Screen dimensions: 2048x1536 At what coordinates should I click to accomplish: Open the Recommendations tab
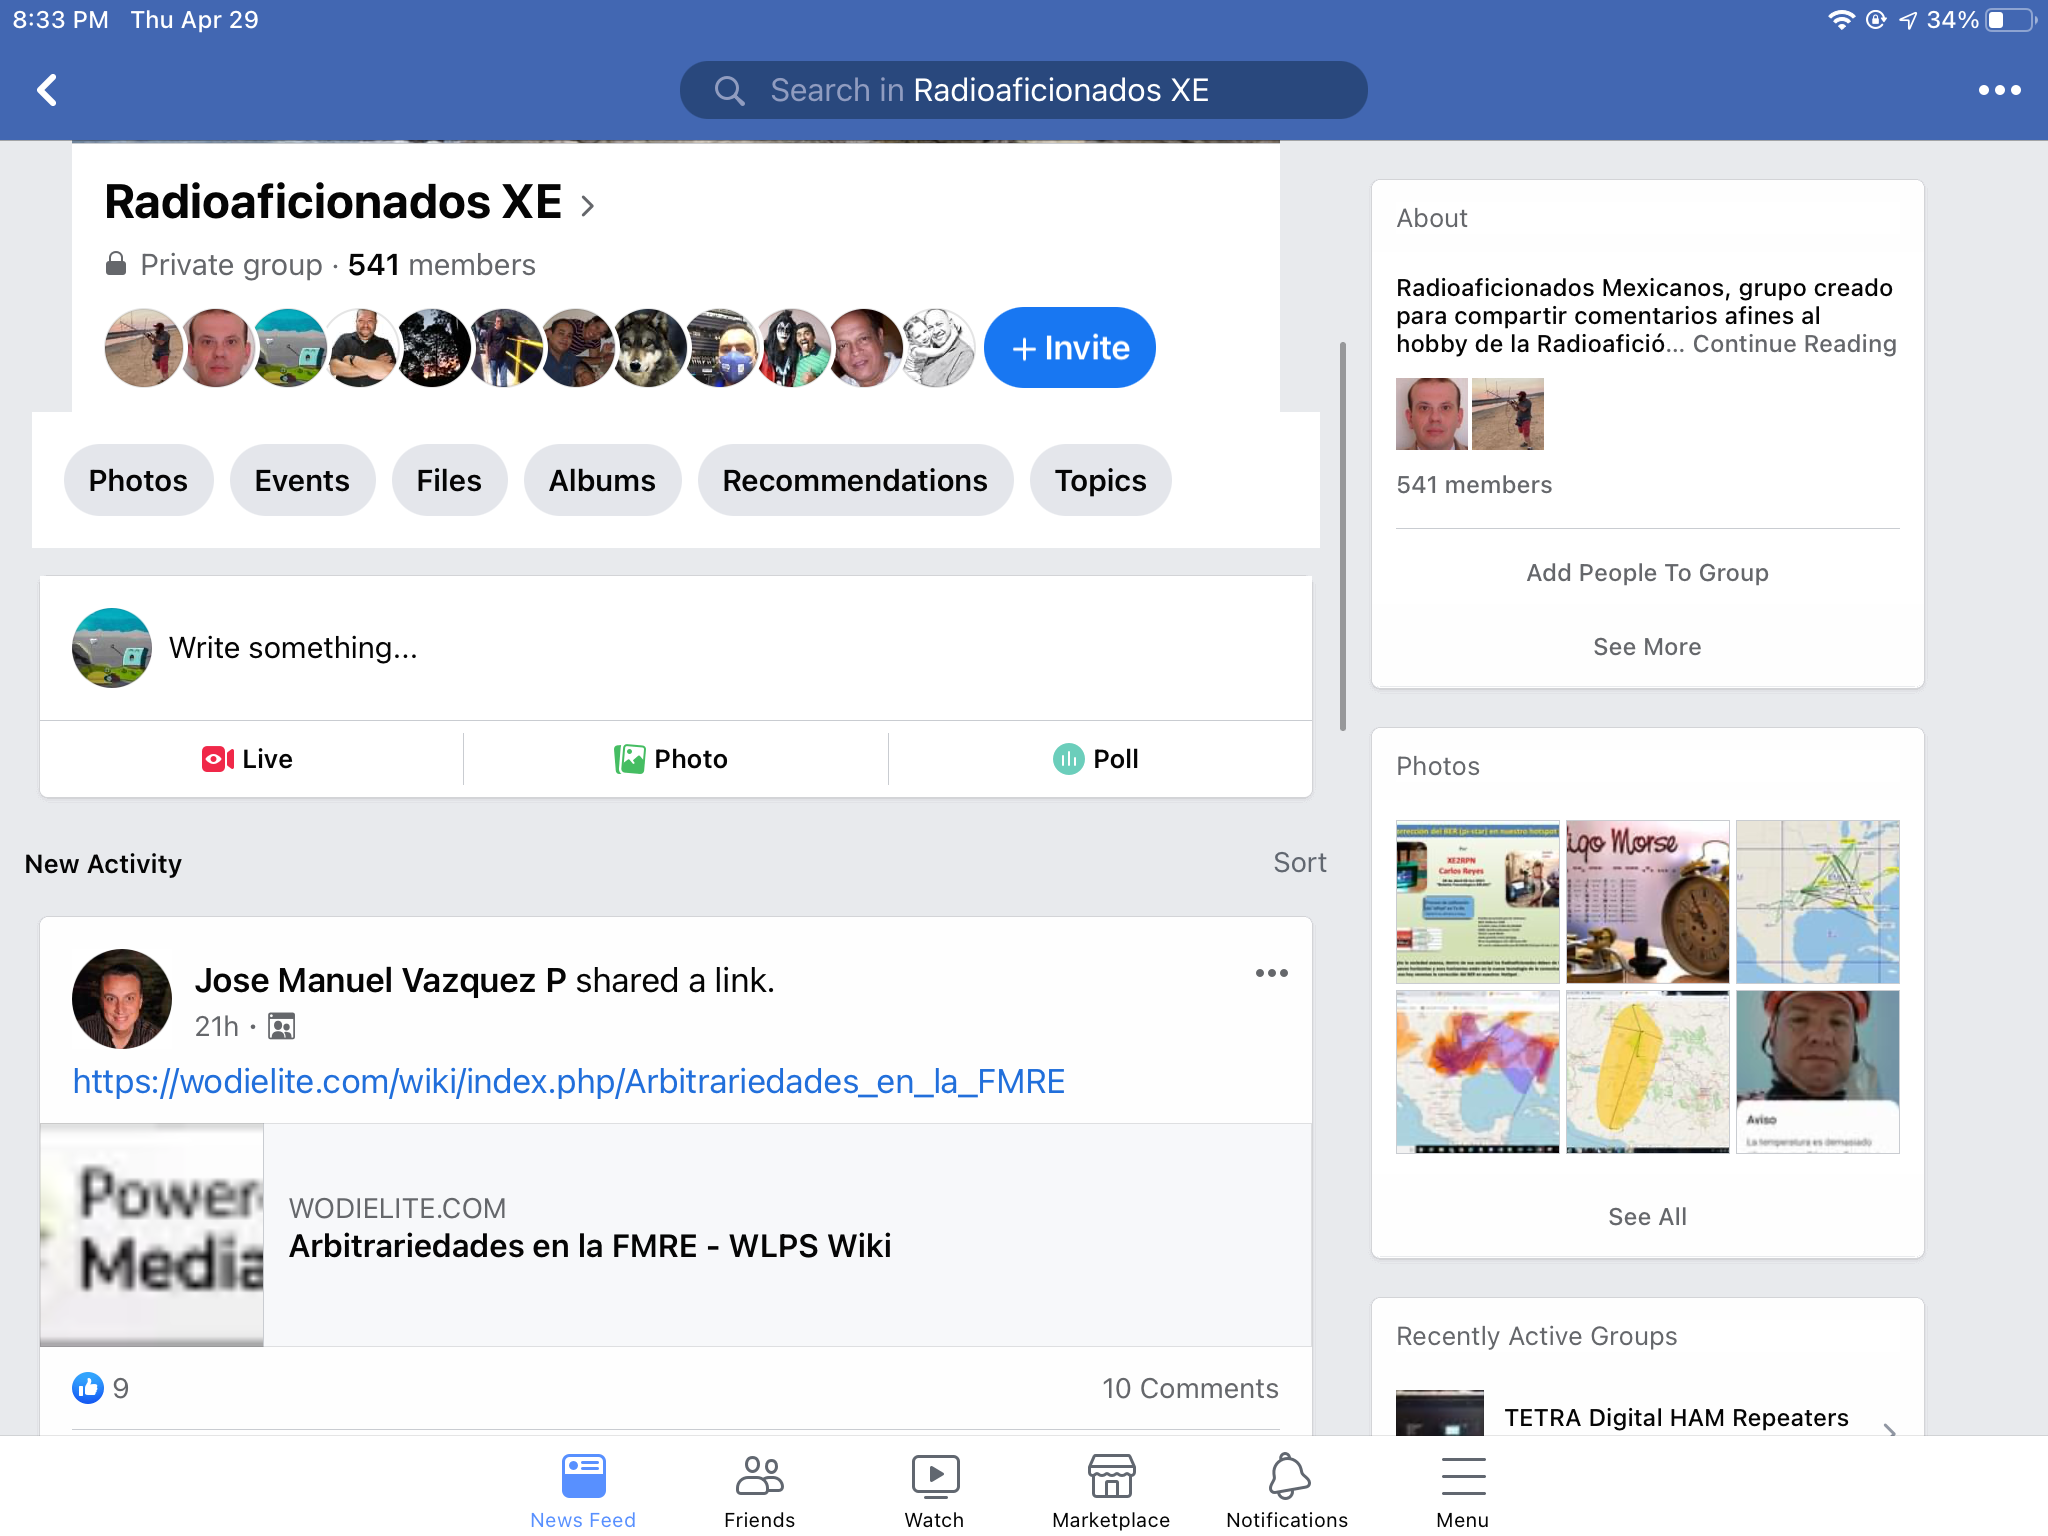click(855, 480)
